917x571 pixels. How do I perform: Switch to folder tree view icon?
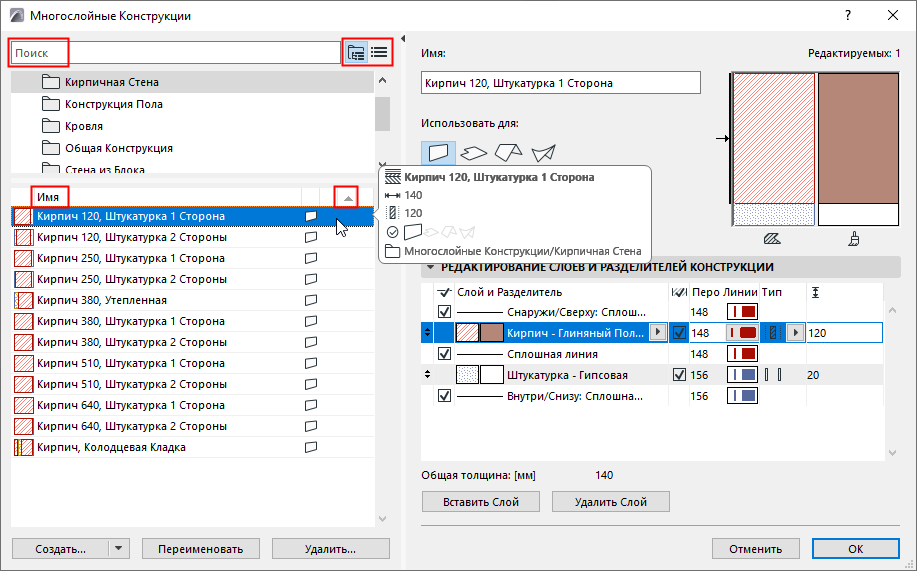pyautogui.click(x=356, y=53)
